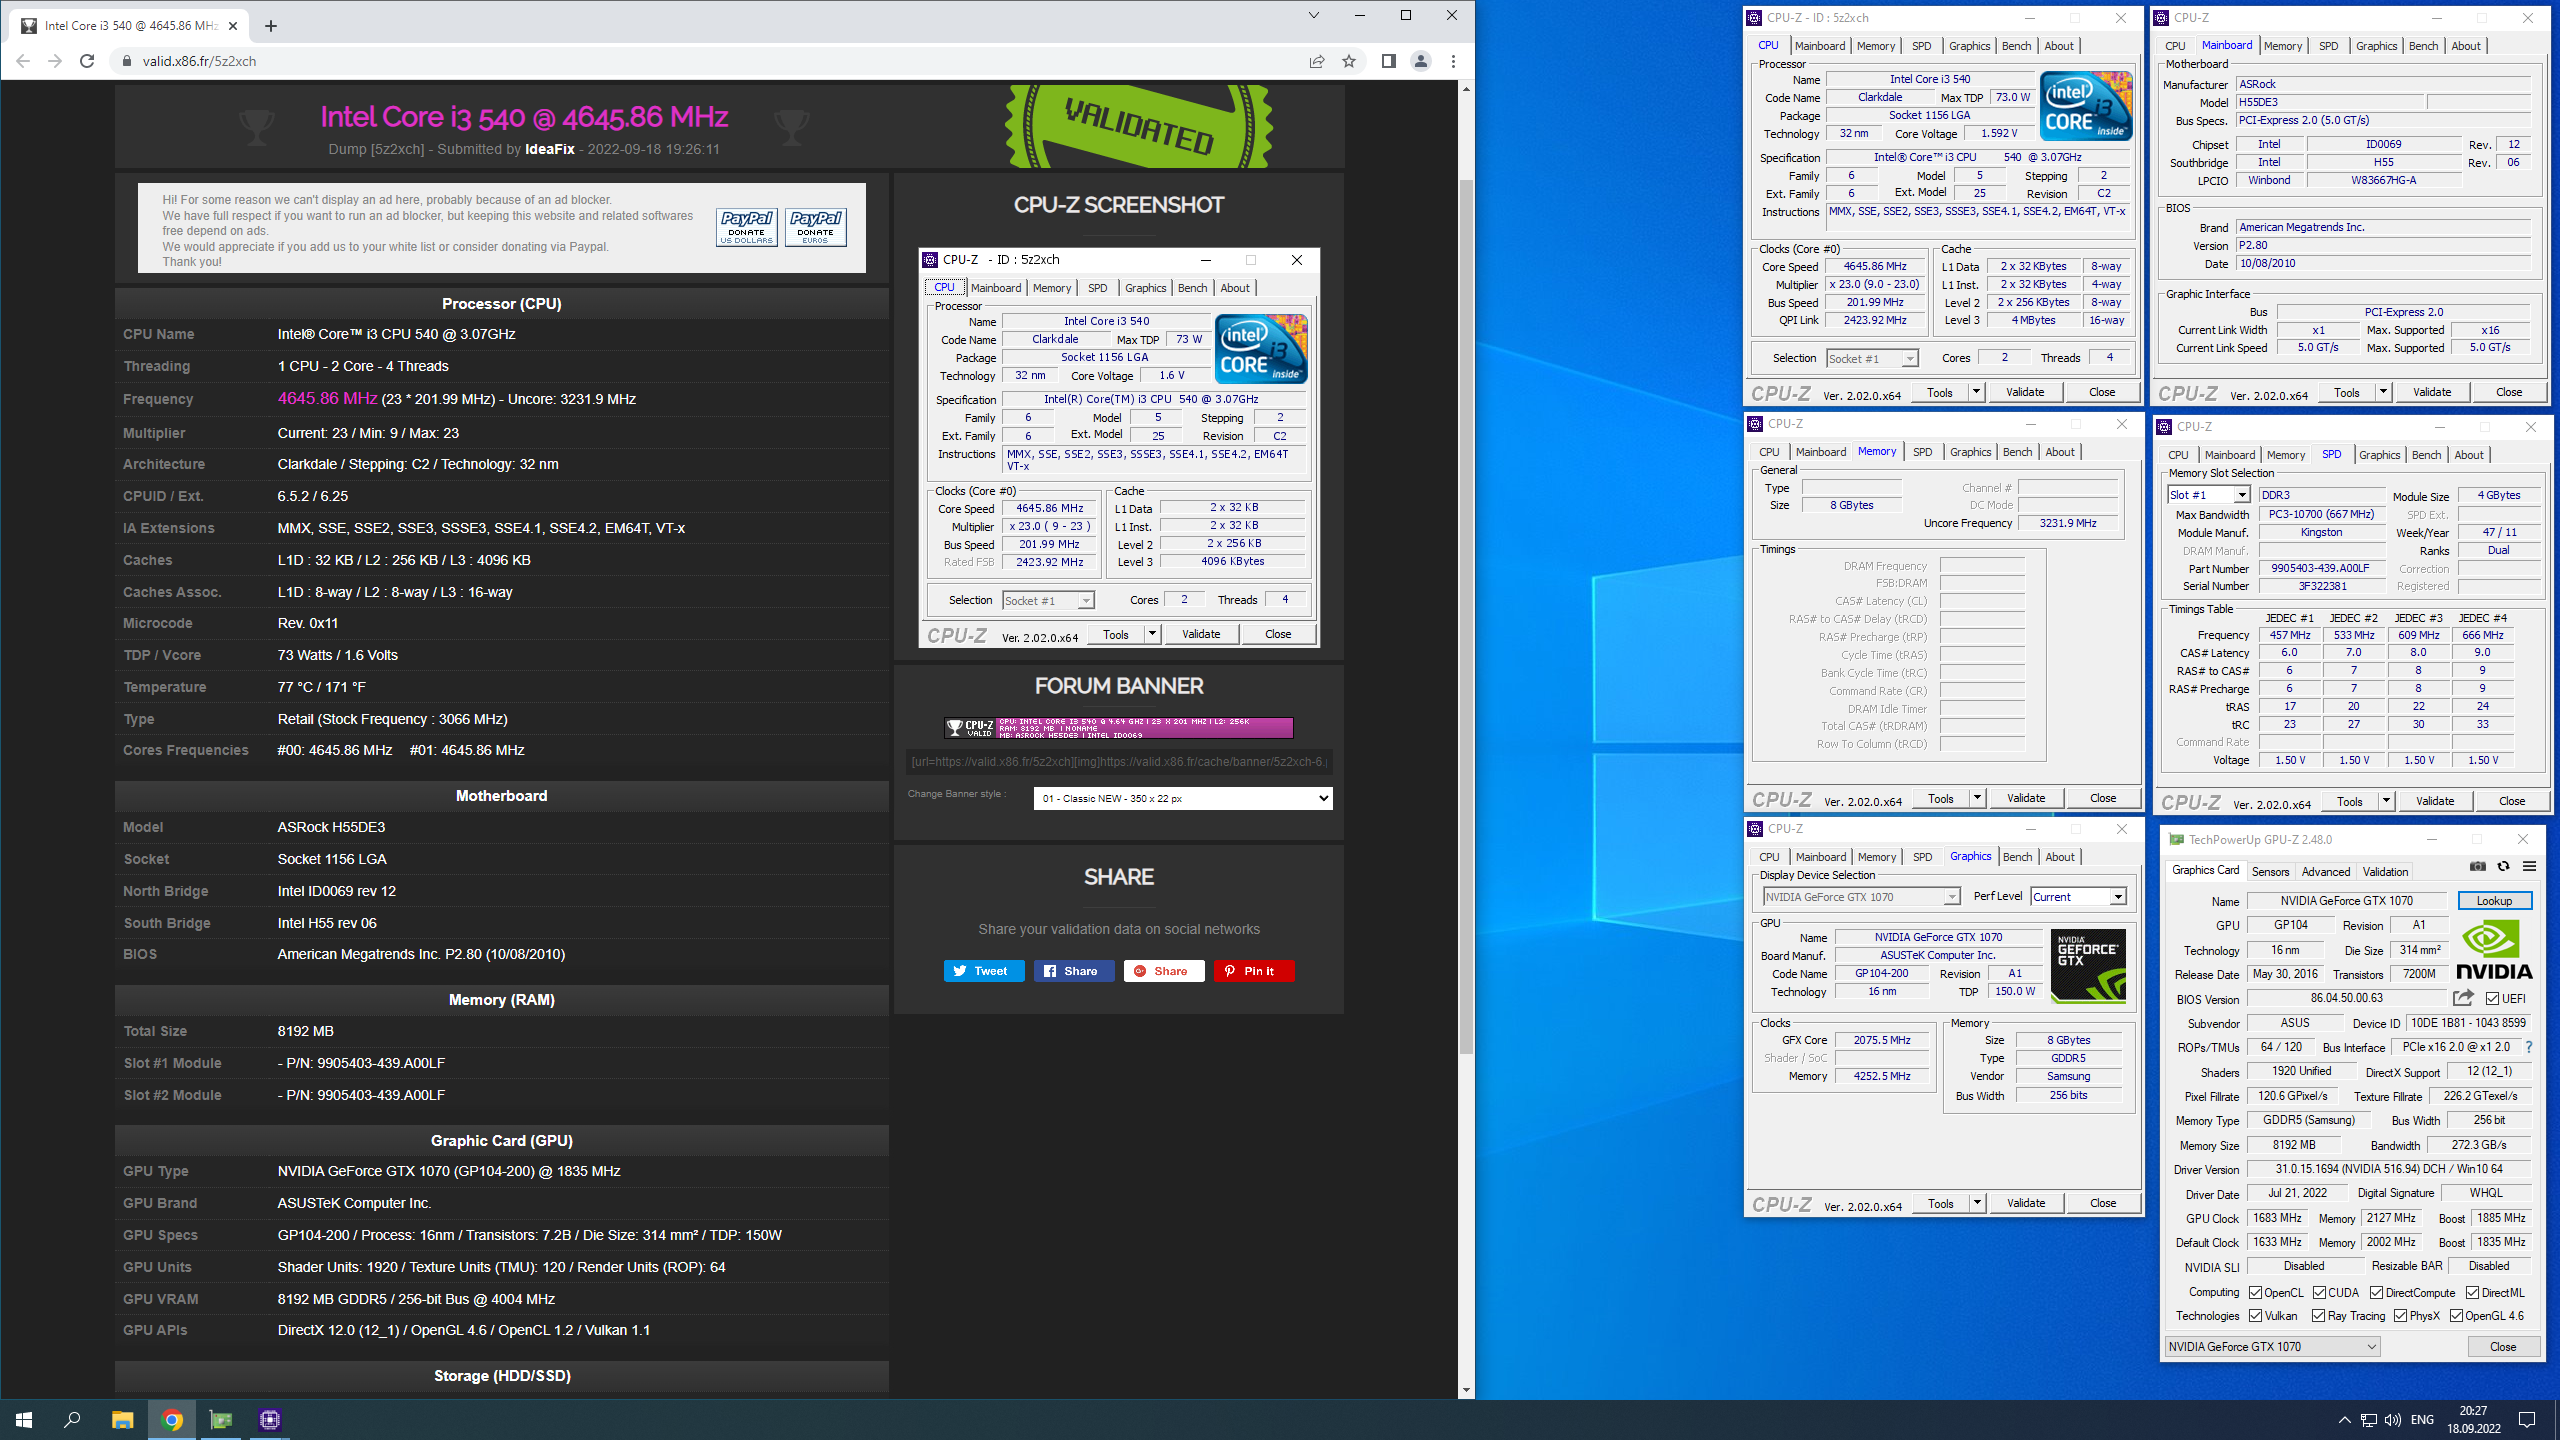Click GPU-Z icon in taskbar
This screenshot has height=1440, width=2560.
tap(221, 1420)
